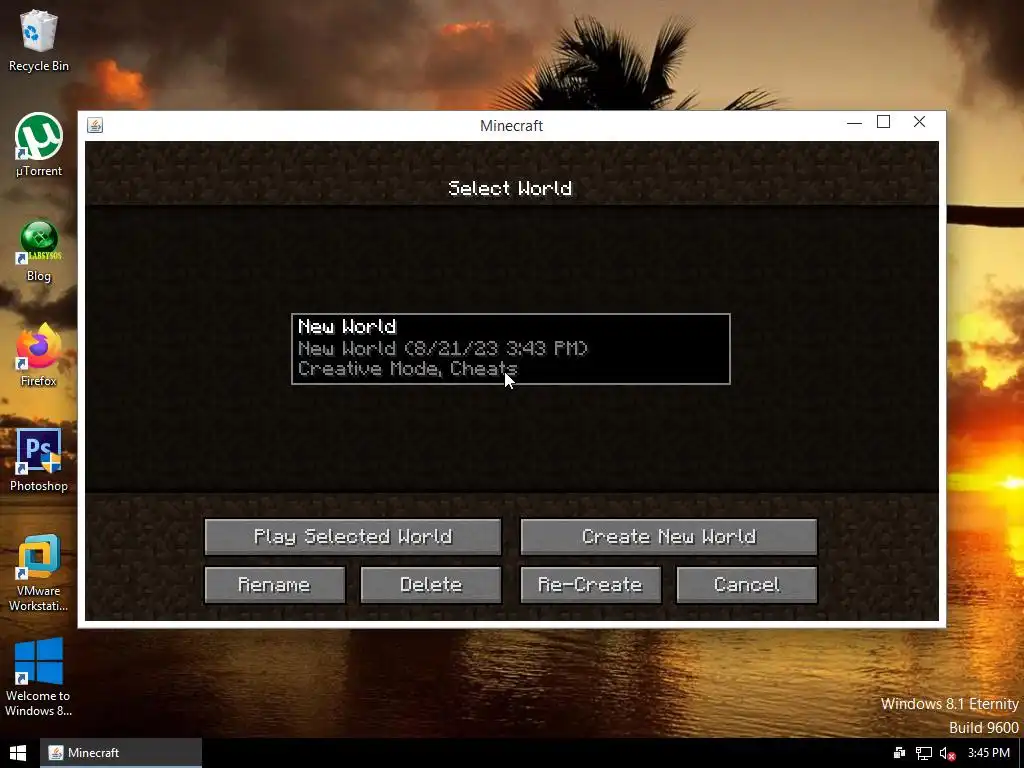Maximize the Minecraft window
This screenshot has height=768, width=1024.
884,122
